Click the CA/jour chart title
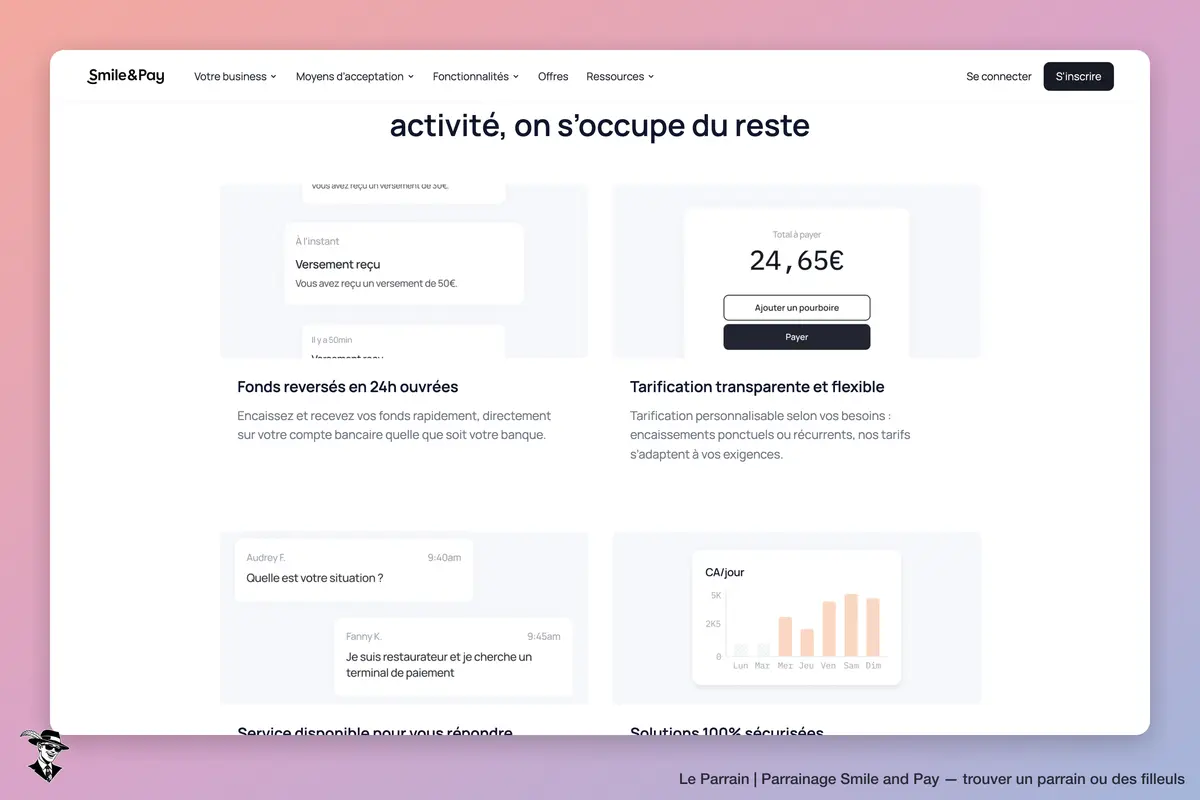1200x800 pixels. [725, 573]
